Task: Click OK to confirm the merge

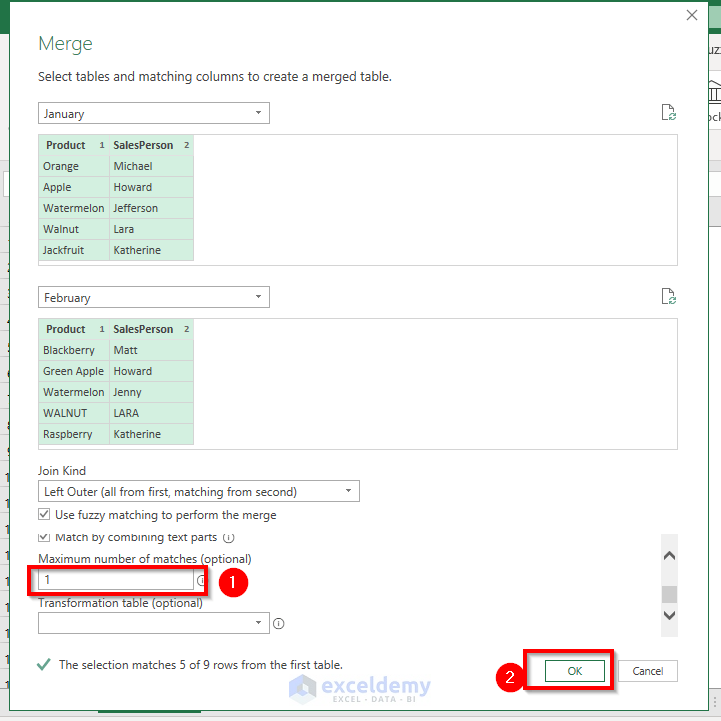Action: pyautogui.click(x=575, y=671)
